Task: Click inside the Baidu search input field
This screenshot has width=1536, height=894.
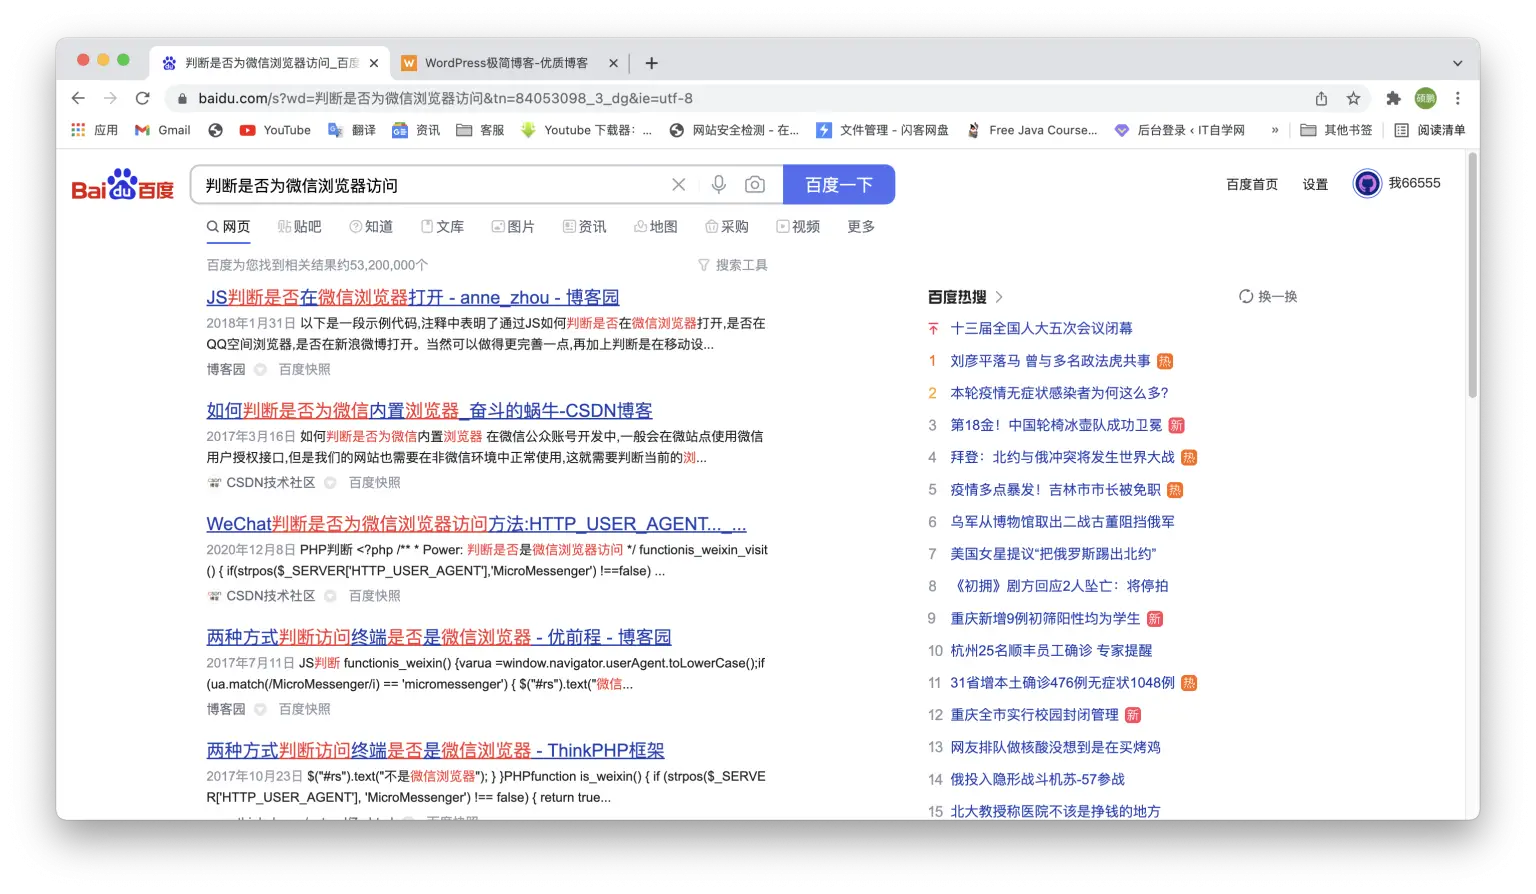Action: click(x=430, y=184)
